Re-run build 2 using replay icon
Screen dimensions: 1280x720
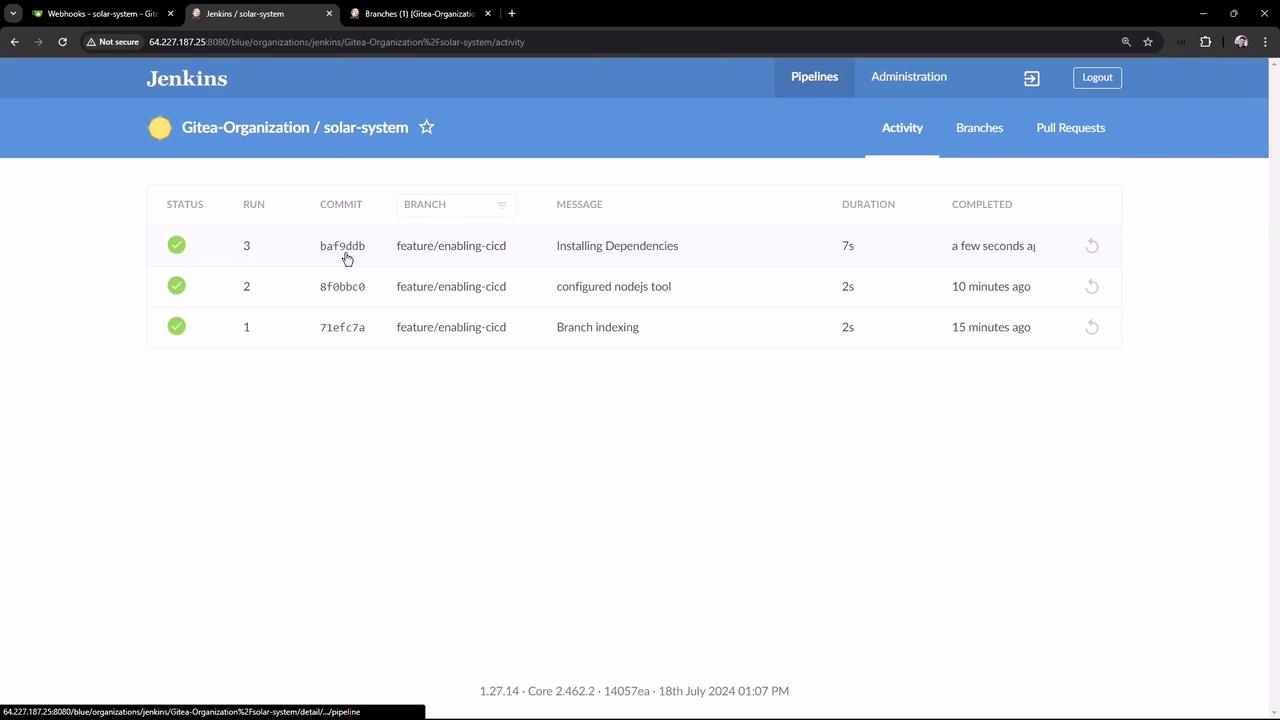point(1092,287)
